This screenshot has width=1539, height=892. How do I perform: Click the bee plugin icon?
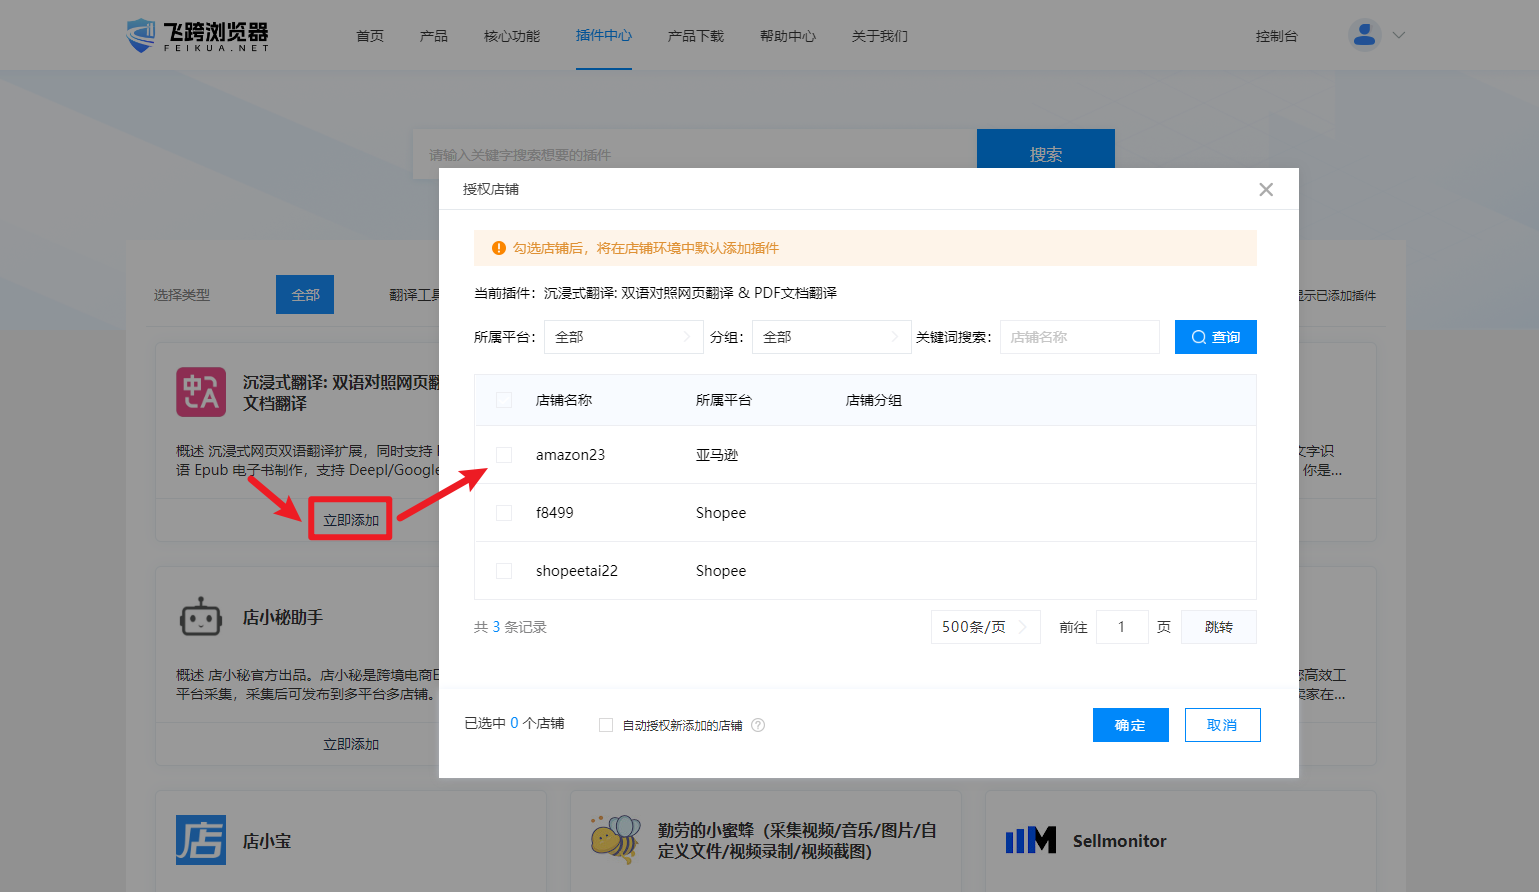click(615, 840)
